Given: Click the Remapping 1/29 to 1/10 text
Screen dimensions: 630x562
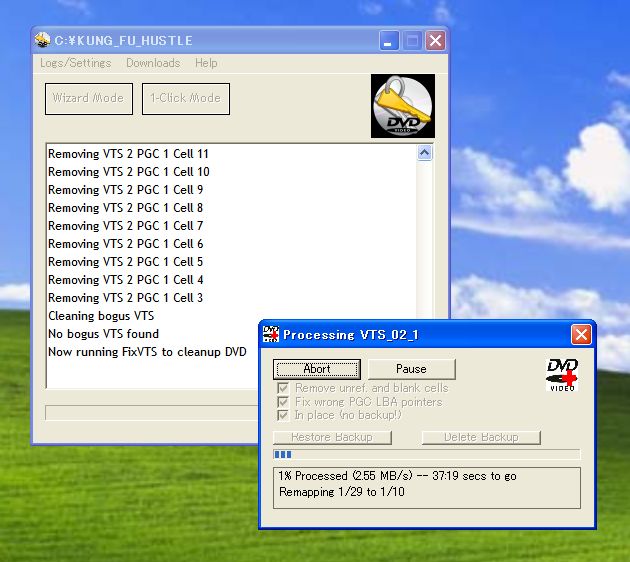Looking at the screenshot, I should click(x=342, y=492).
